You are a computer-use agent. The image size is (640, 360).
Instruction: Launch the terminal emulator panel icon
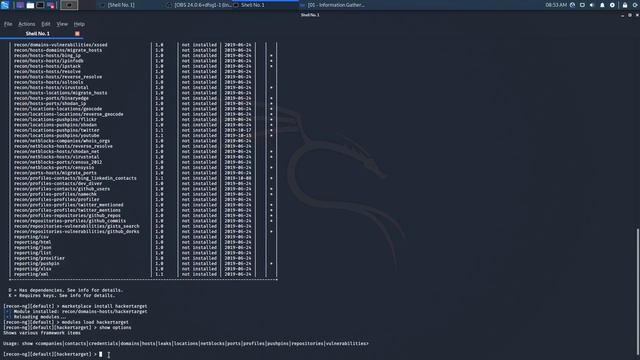coord(40,5)
